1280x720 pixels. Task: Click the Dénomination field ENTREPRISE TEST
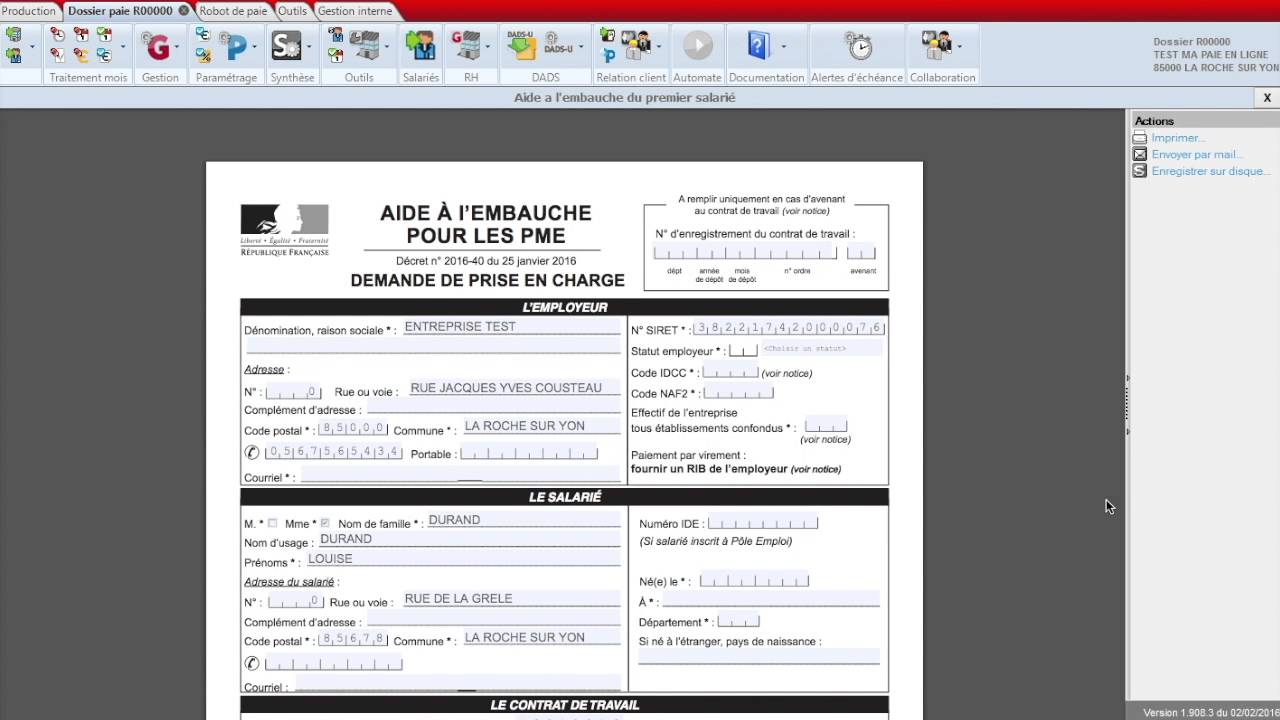[510, 327]
